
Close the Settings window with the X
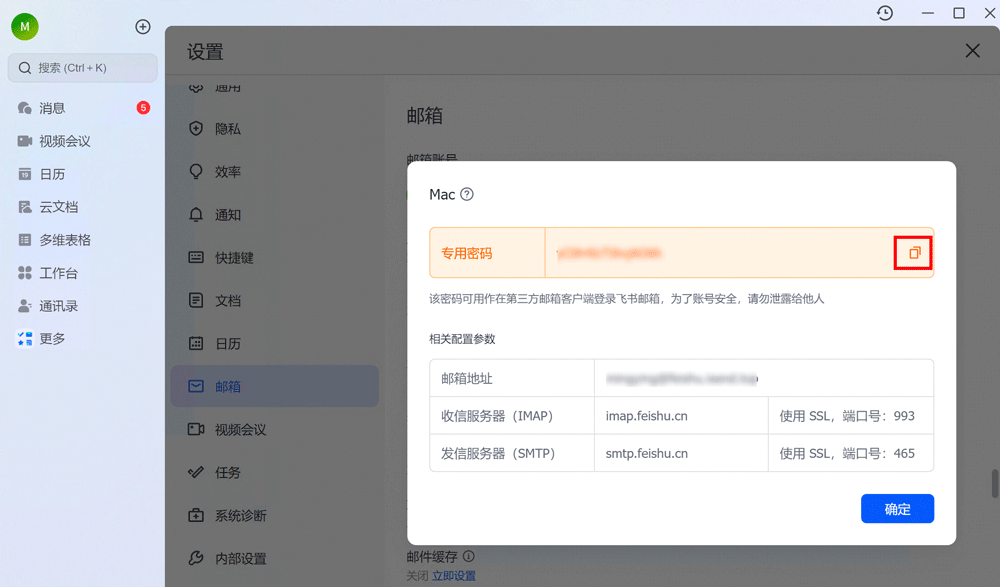[970, 50]
